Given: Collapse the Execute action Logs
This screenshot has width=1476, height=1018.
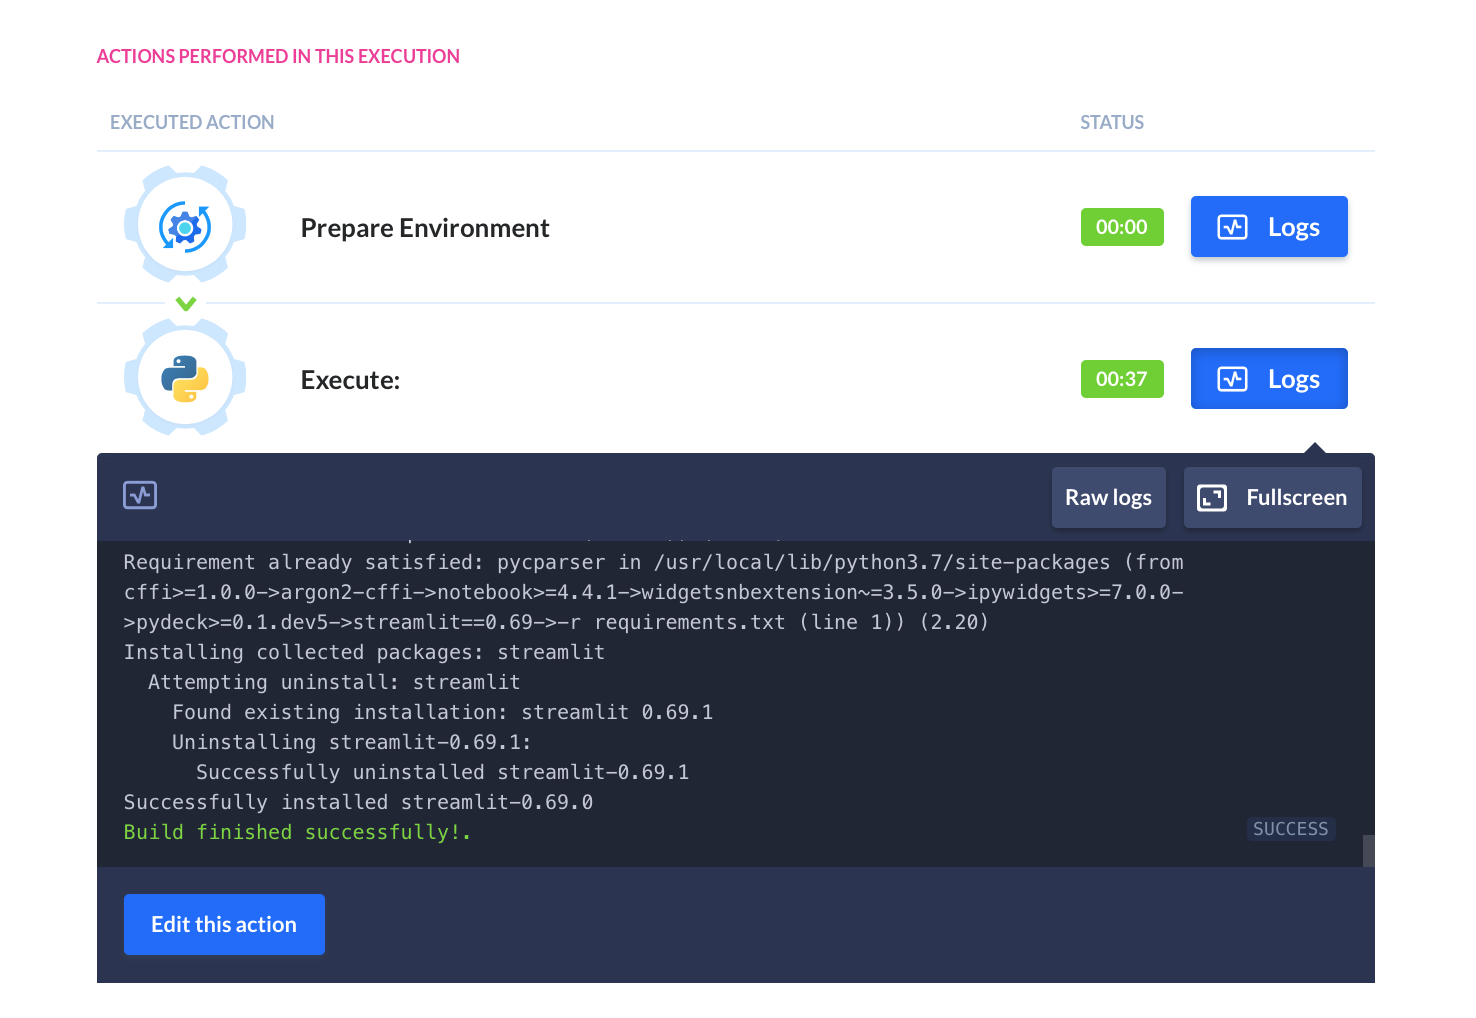Looking at the screenshot, I should coord(1269,379).
